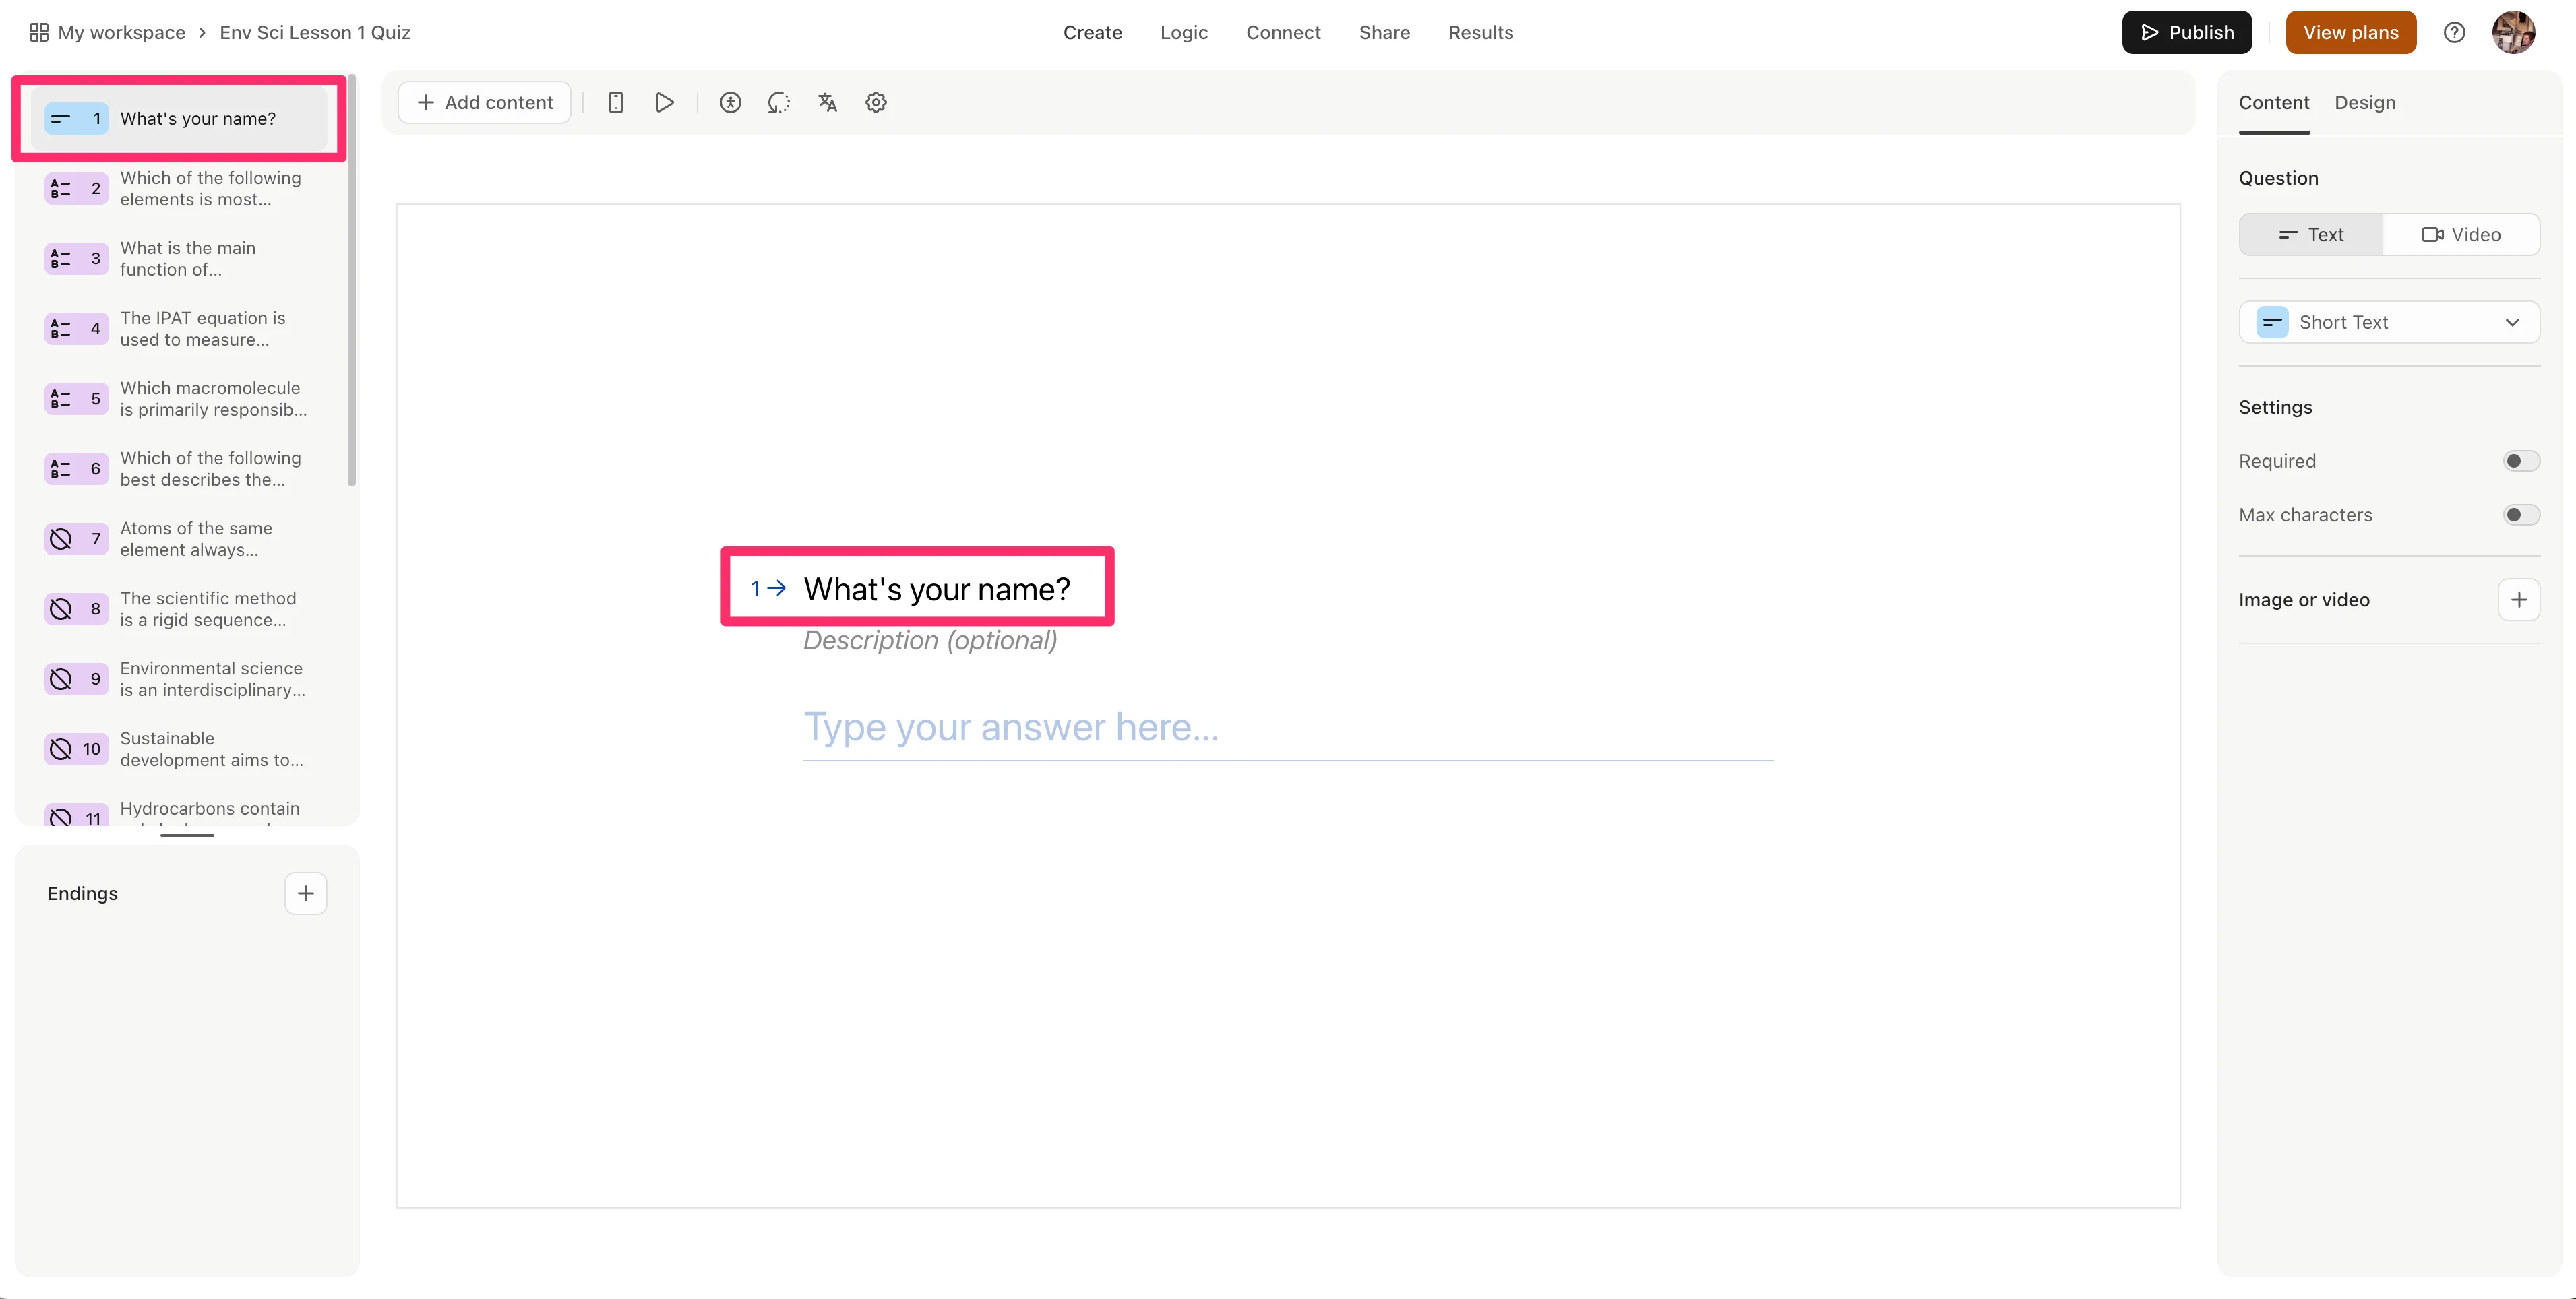Add an image or video
This screenshot has width=2576, height=1299.
2518,599
